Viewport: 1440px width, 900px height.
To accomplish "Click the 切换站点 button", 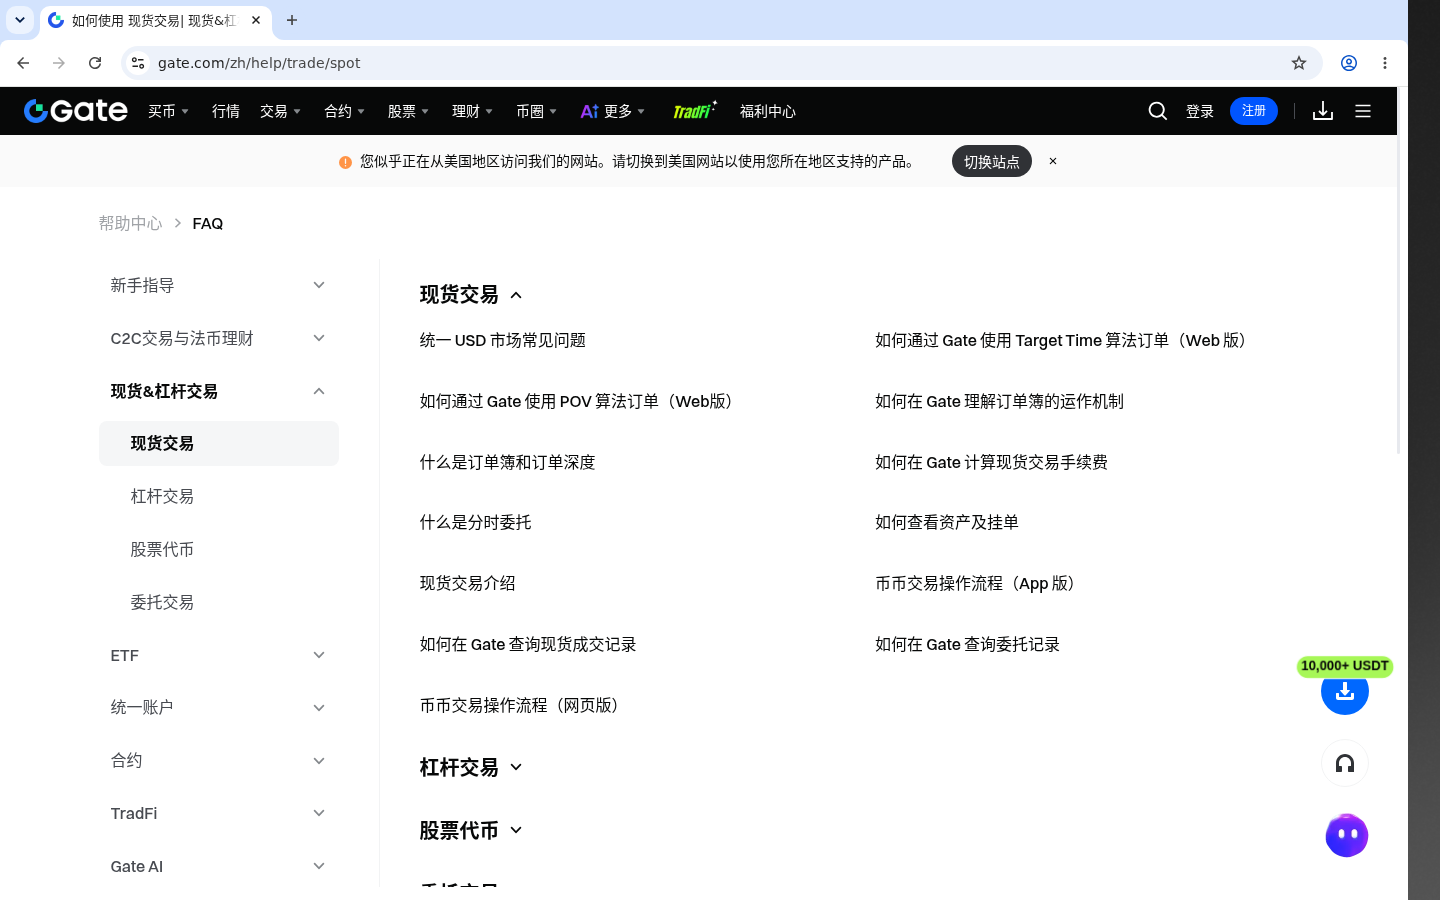I will click(x=992, y=161).
